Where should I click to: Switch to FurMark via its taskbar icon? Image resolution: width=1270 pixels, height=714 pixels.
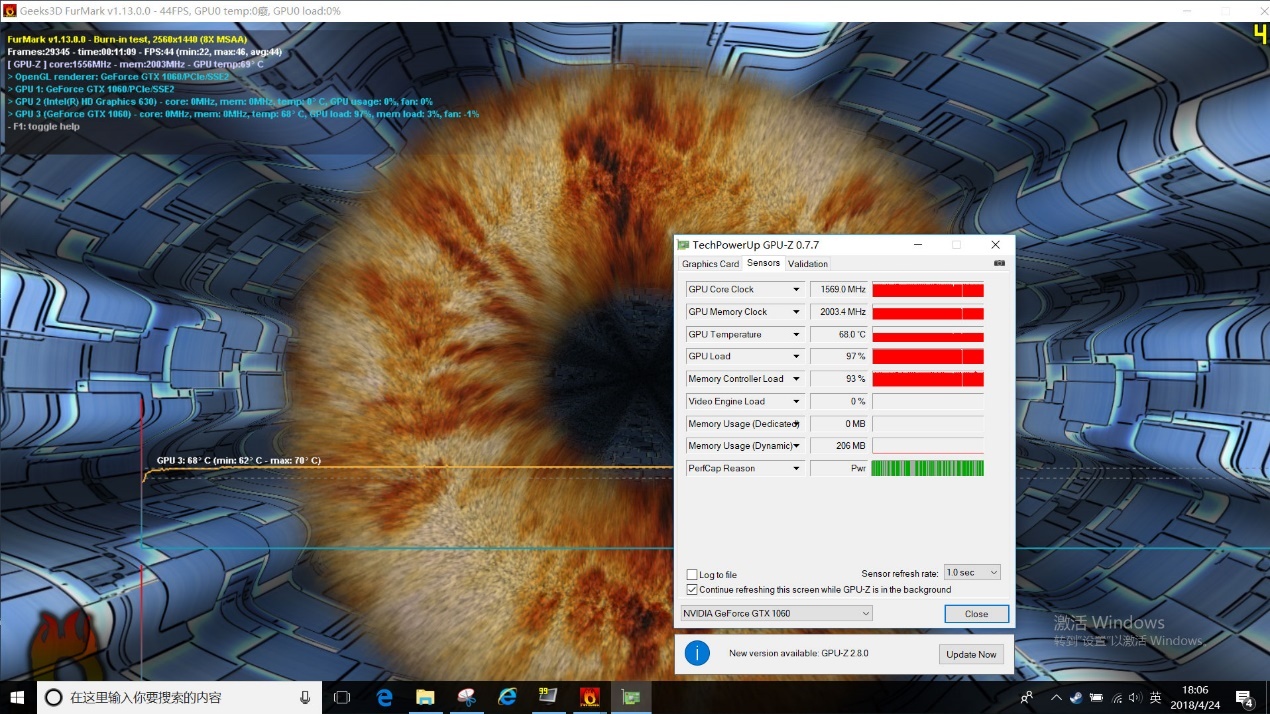coord(590,697)
